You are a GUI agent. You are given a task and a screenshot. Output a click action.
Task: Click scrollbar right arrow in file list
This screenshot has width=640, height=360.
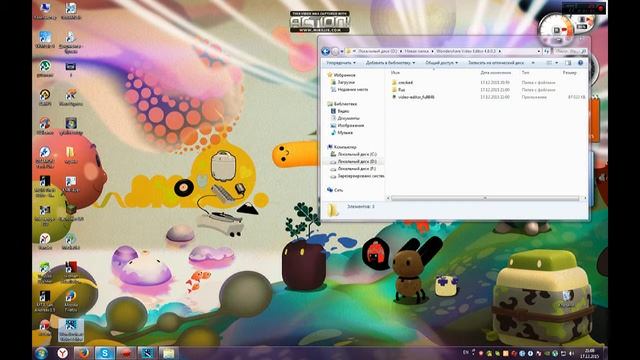[584, 198]
